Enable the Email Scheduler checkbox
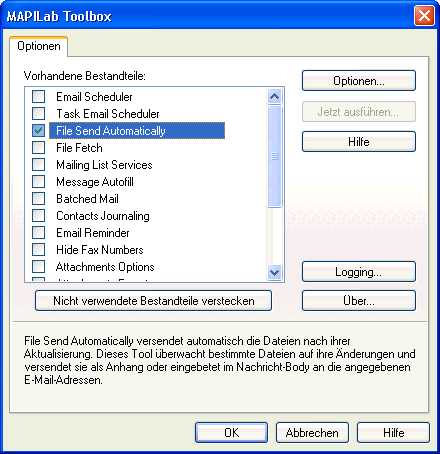This screenshot has width=440, height=454. pos(38,97)
